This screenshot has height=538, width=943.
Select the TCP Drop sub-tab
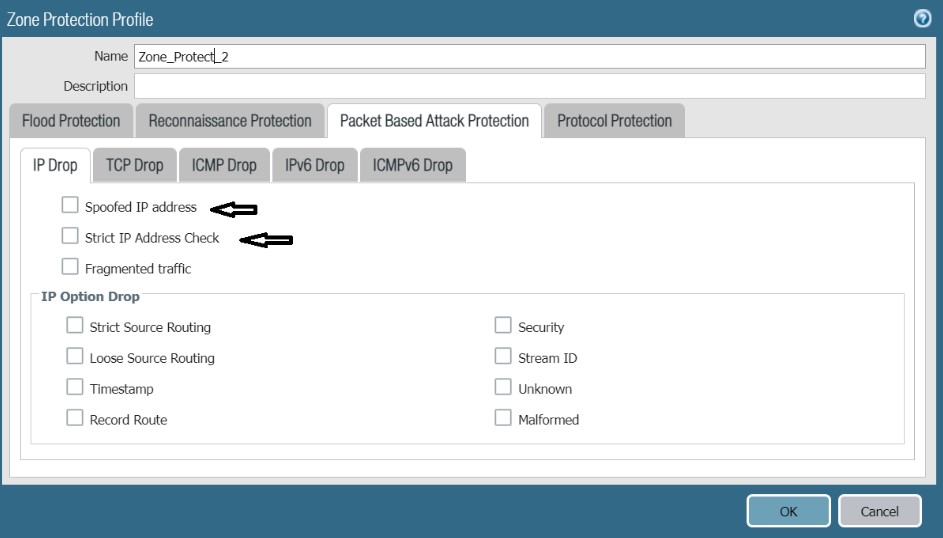(134, 166)
